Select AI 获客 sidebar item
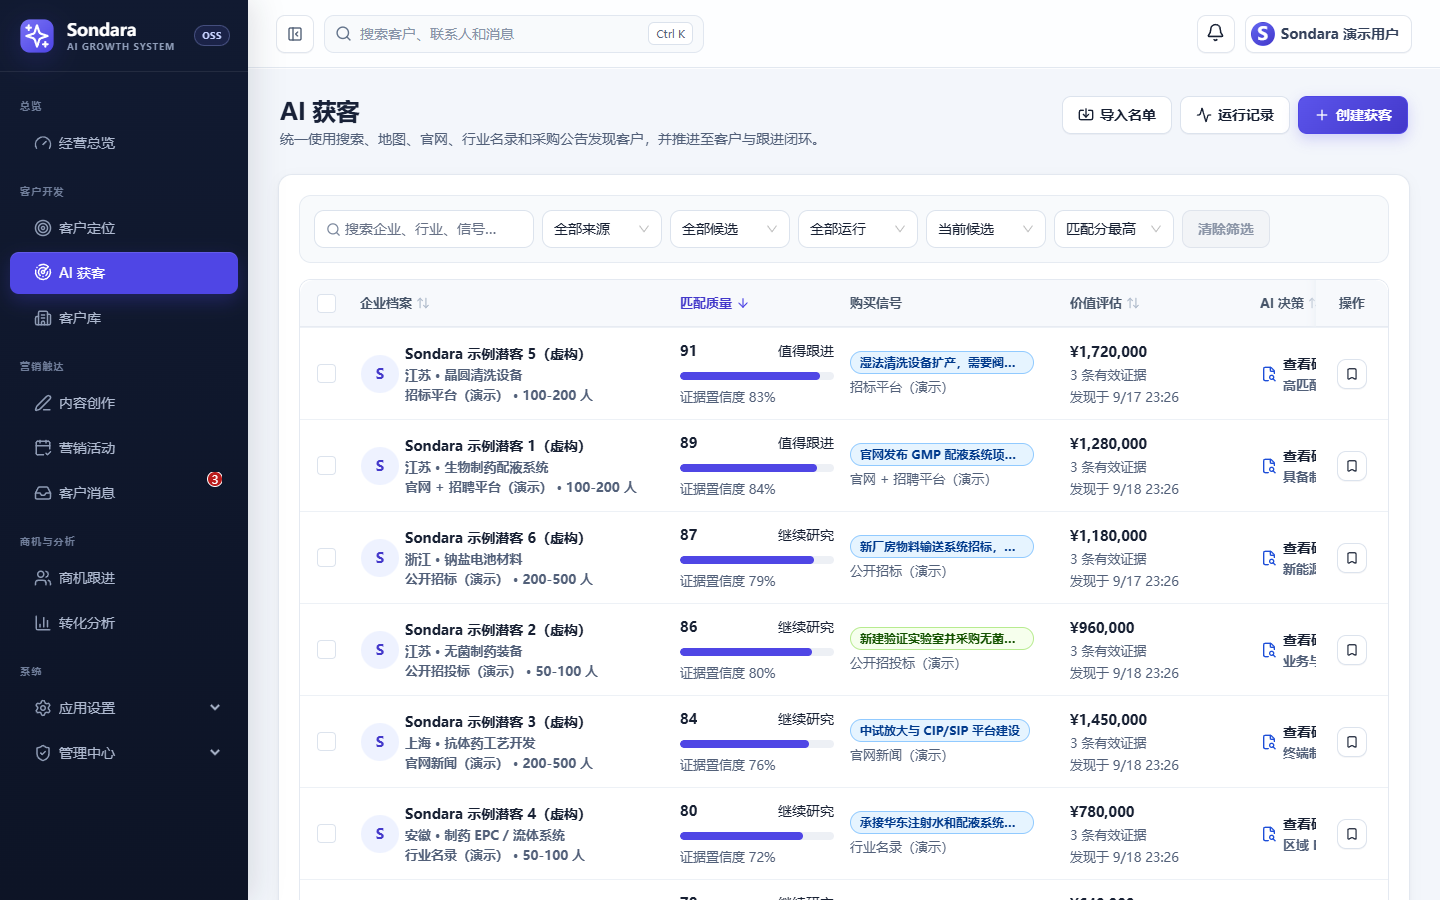This screenshot has height=900, width=1440. (124, 273)
